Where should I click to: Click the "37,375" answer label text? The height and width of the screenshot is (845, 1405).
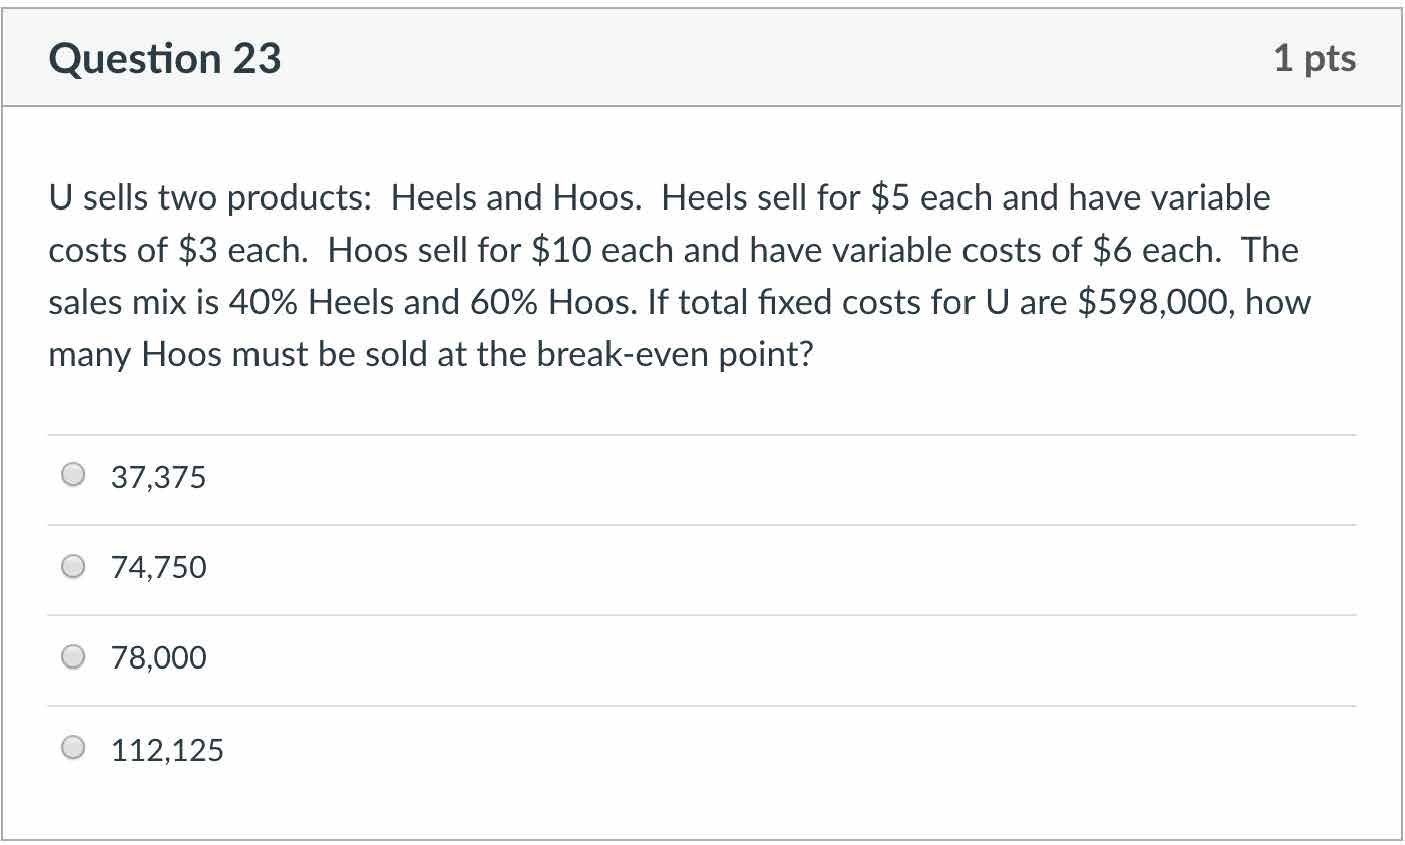pyautogui.click(x=158, y=477)
